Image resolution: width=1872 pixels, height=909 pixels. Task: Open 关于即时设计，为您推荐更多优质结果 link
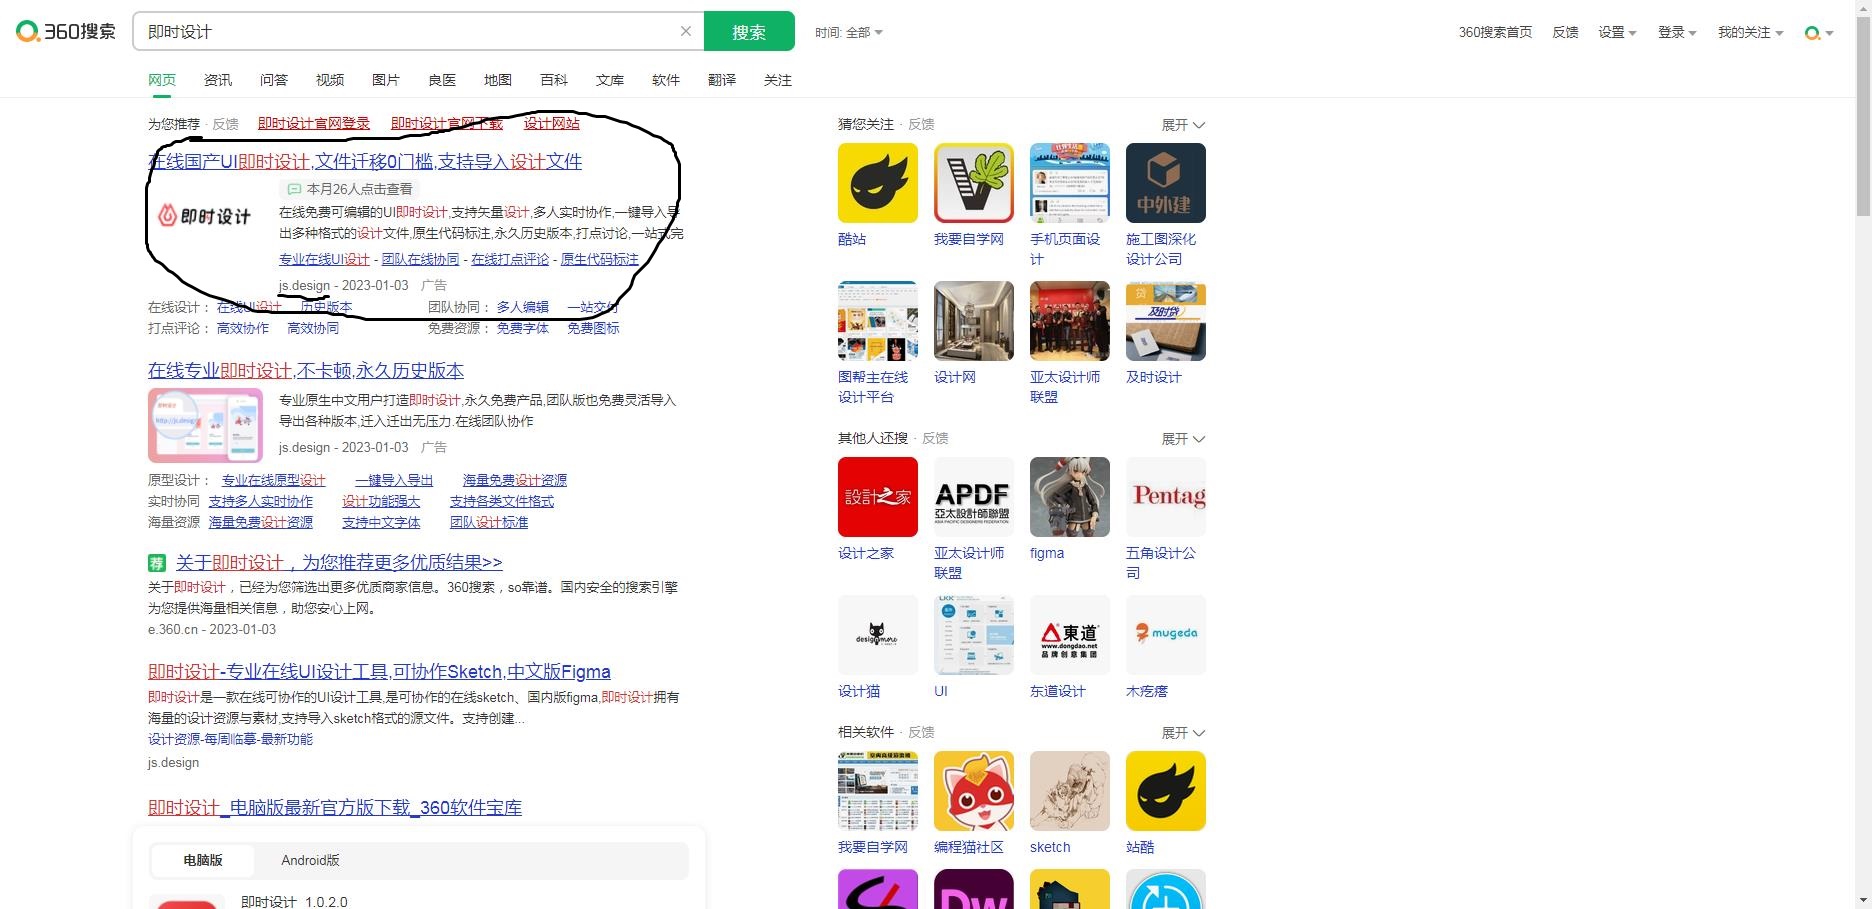tap(339, 563)
